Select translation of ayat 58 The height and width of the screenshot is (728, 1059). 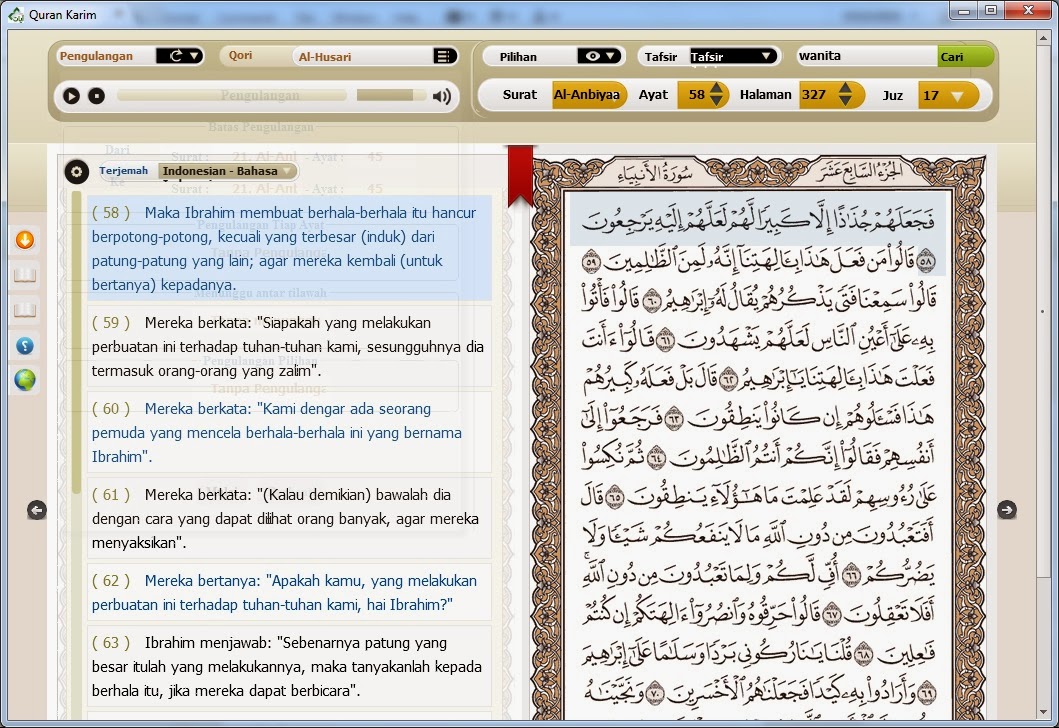[289, 249]
